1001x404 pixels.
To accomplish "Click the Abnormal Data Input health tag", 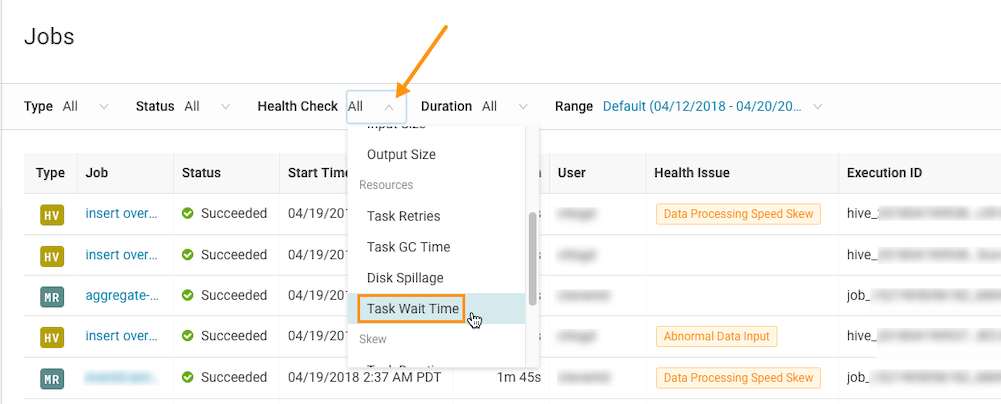I will pos(715,336).
